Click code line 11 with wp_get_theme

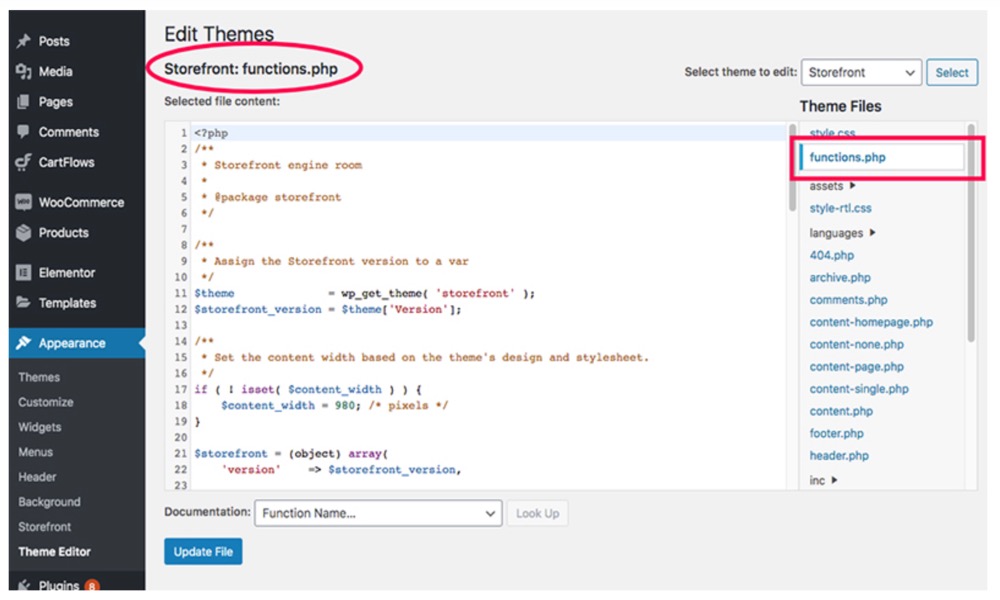(x=365, y=293)
